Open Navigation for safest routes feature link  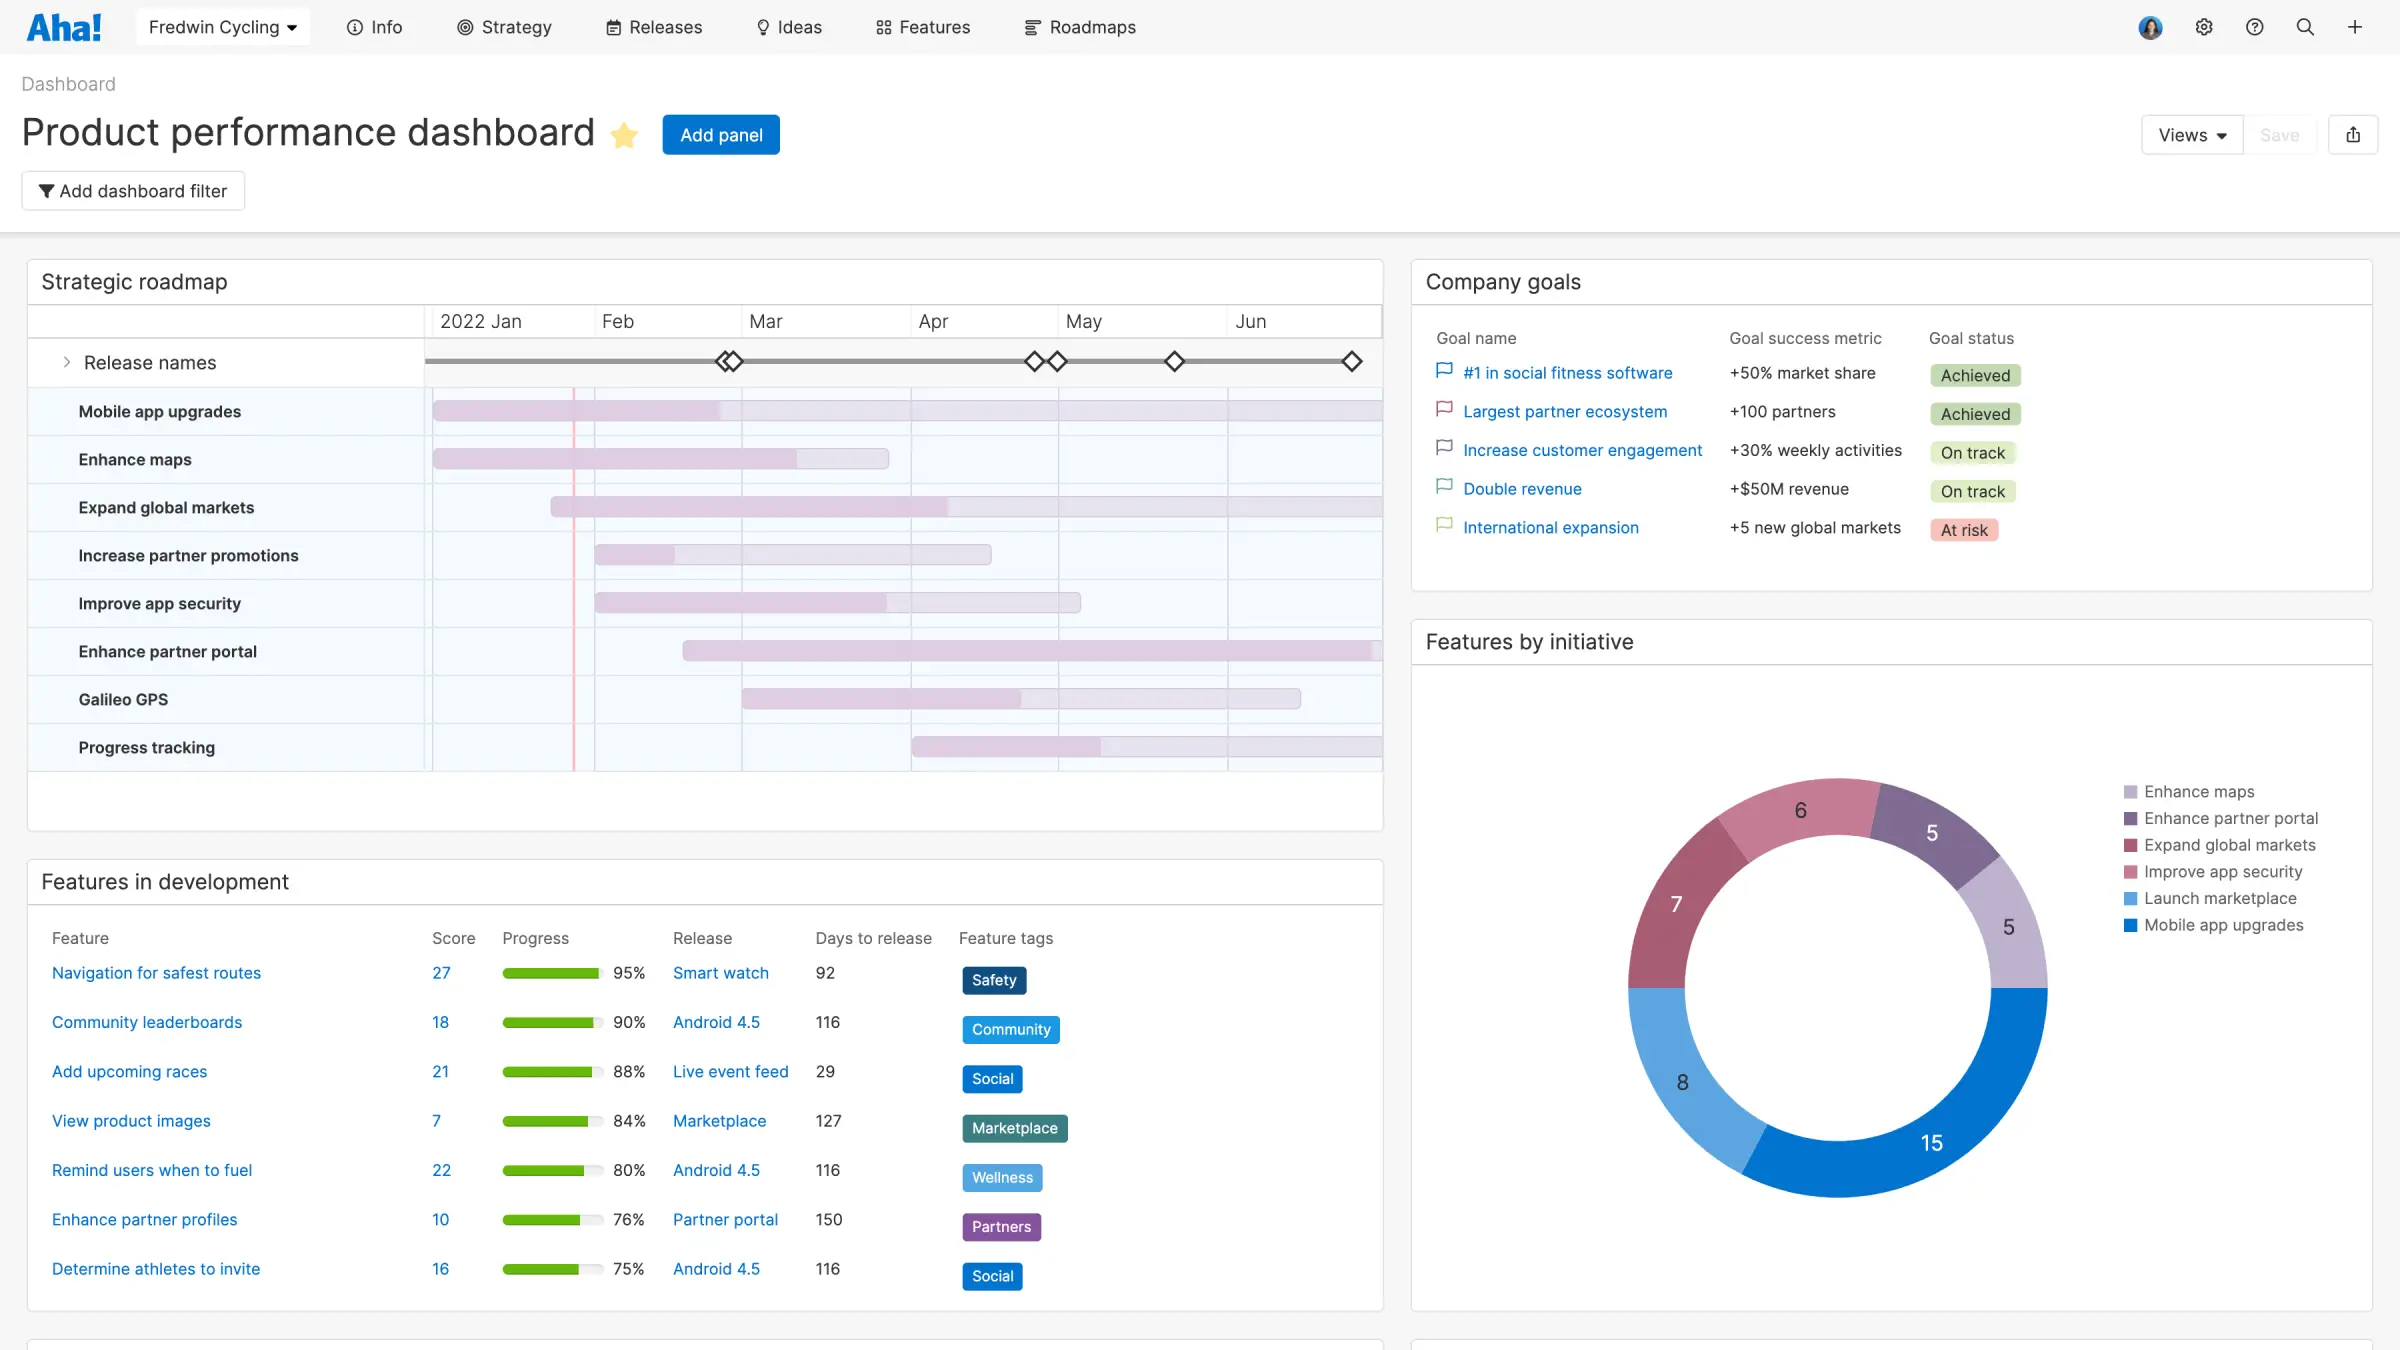pos(156,973)
